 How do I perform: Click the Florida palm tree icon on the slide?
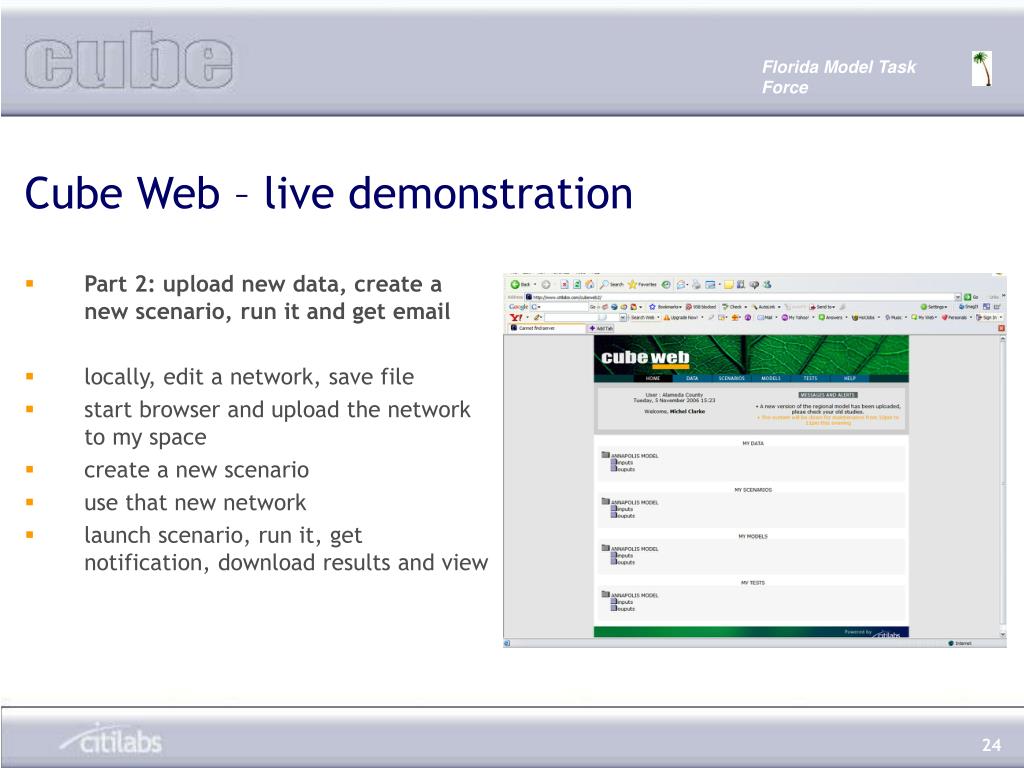[982, 69]
